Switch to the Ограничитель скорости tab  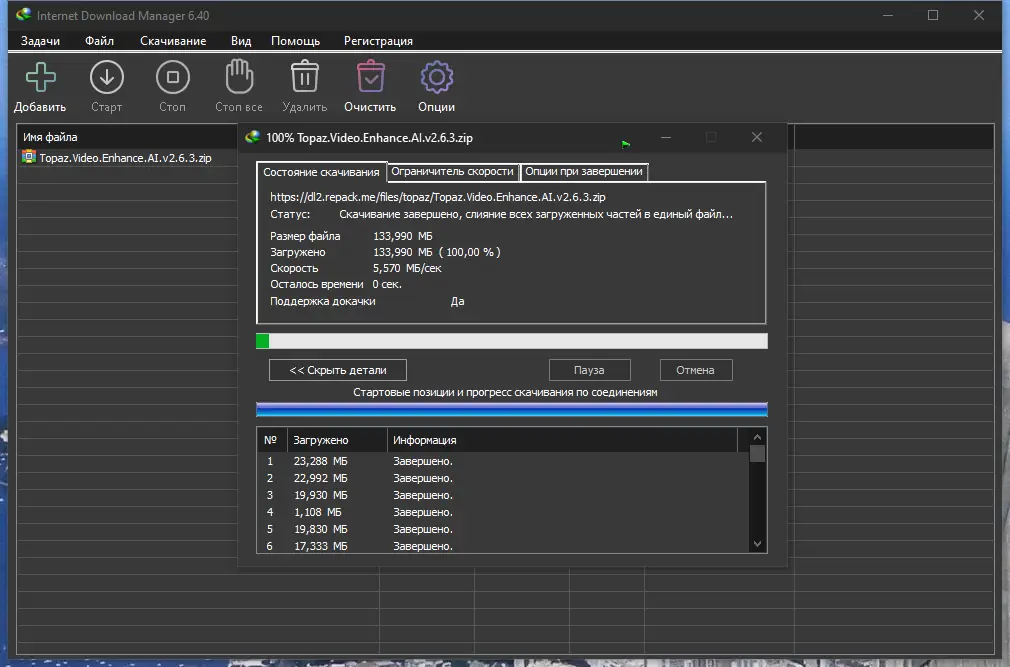point(452,171)
